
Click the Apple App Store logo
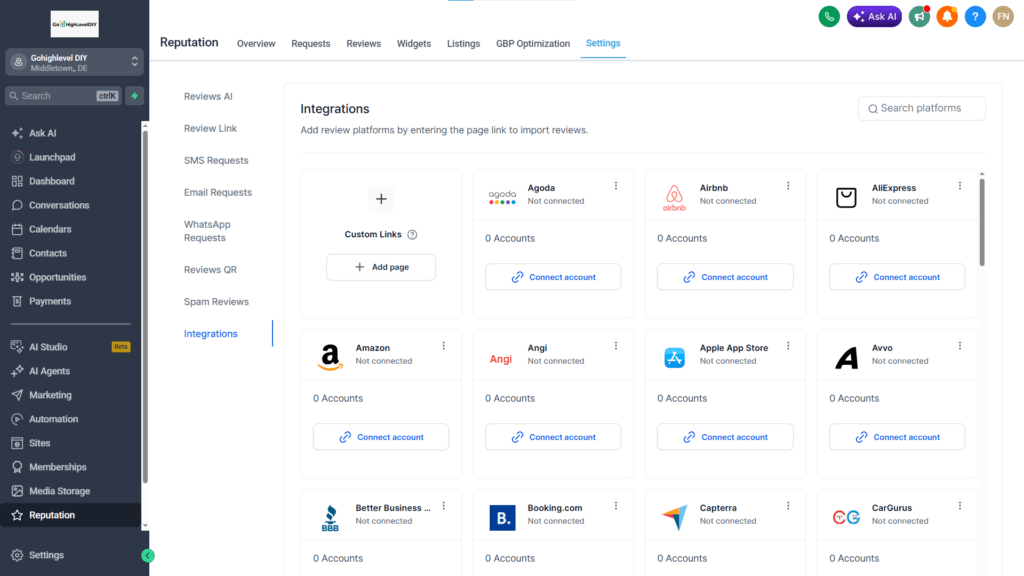(x=674, y=358)
